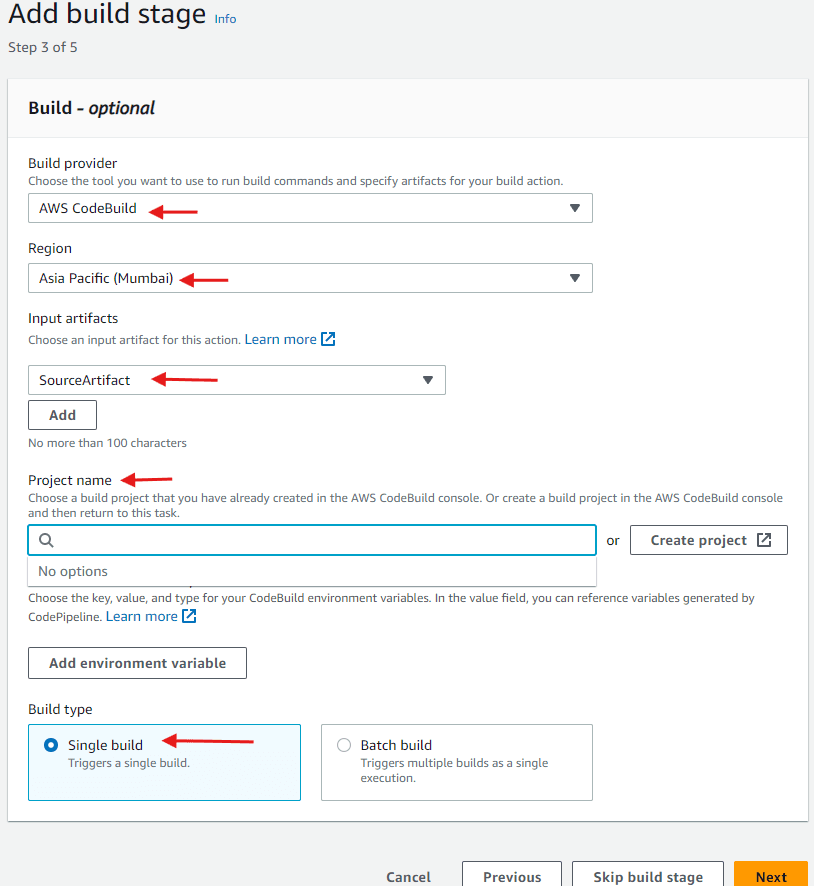
Task: Open Learn more link for input artifacts
Action: (x=280, y=339)
